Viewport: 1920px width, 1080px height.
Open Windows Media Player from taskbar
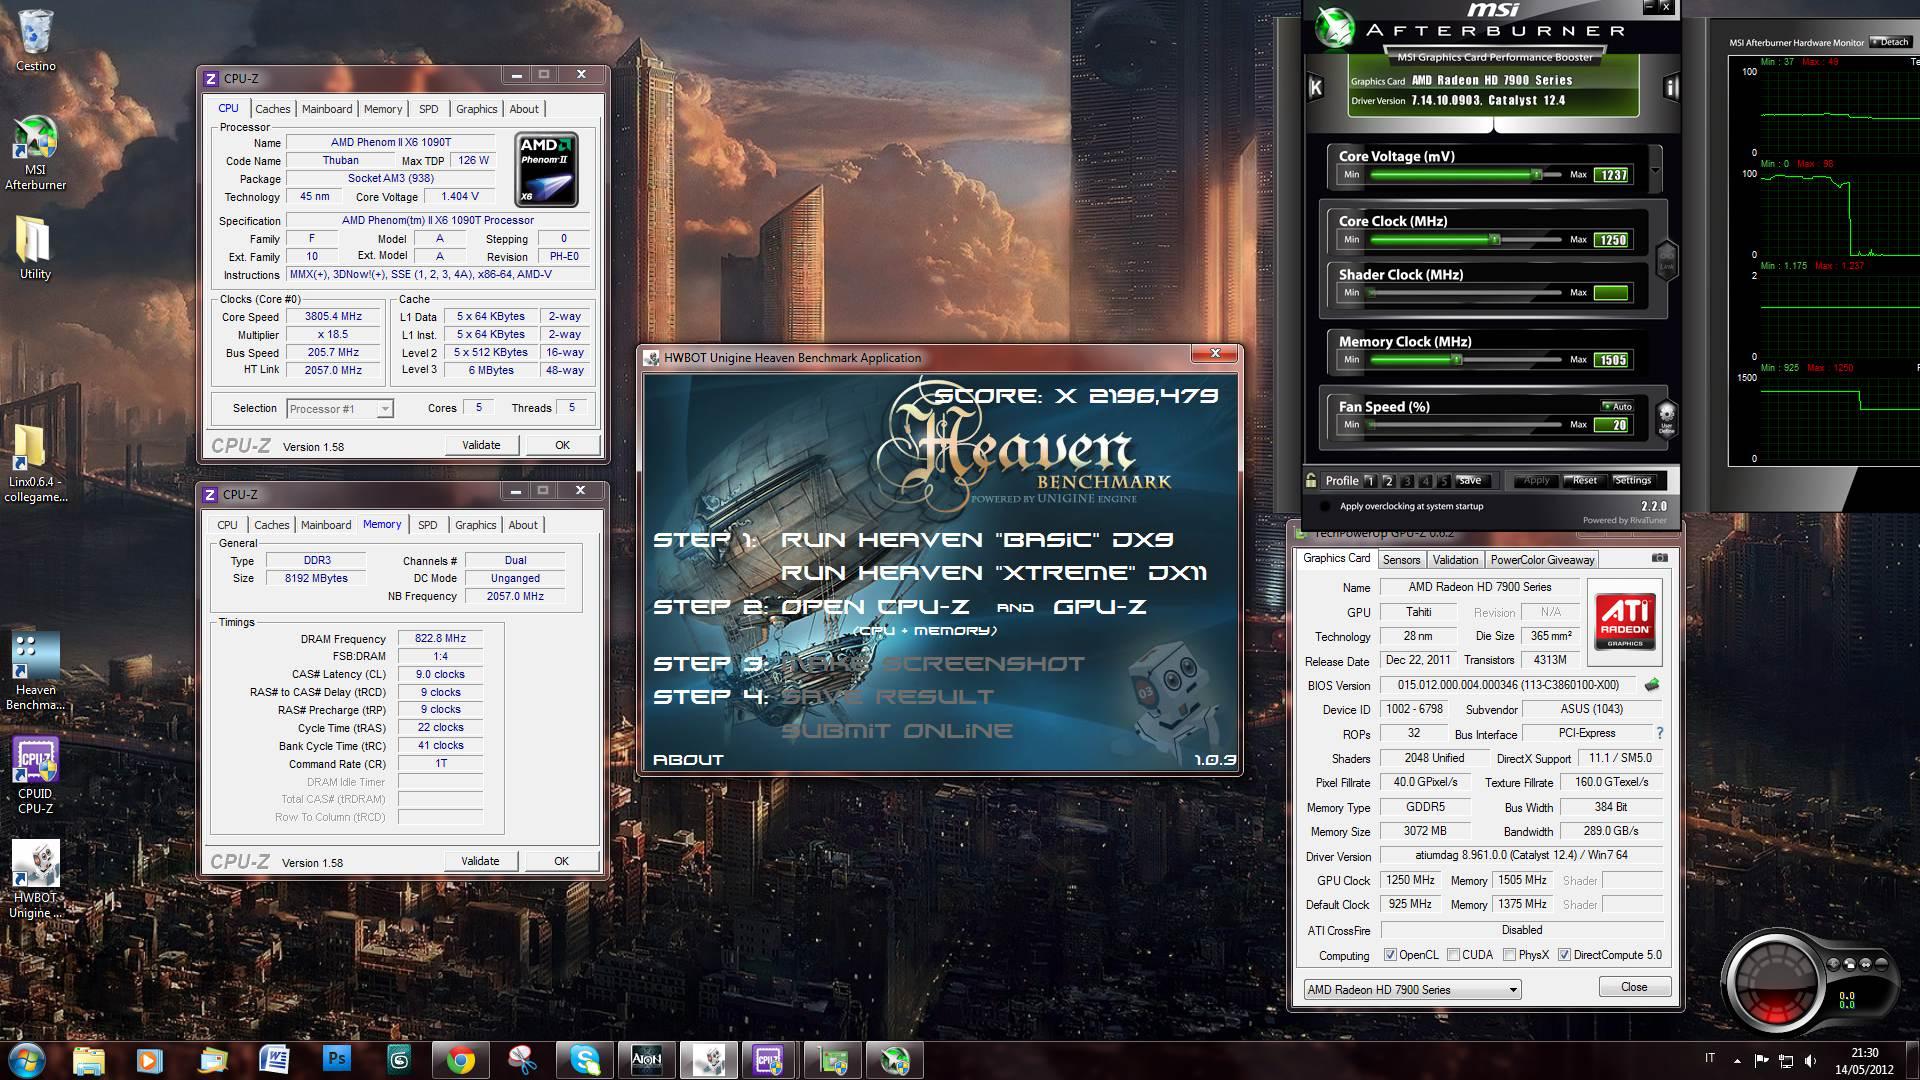click(150, 1060)
